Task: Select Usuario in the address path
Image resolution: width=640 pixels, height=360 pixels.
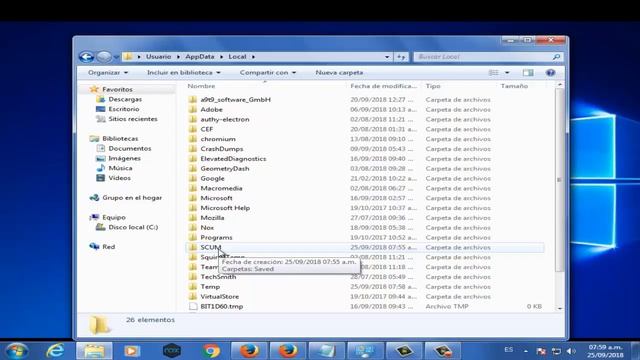Action: coord(158,57)
